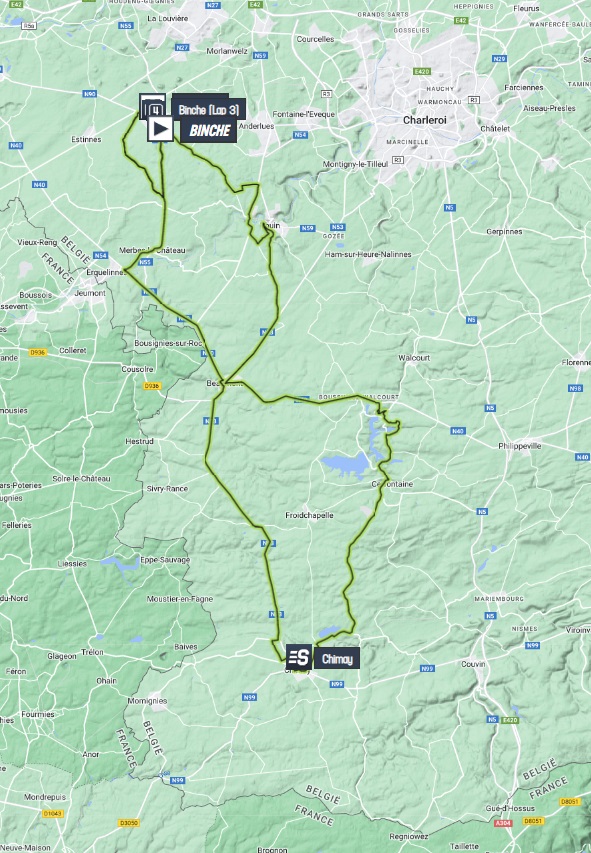Image resolution: width=591 pixels, height=853 pixels.
Task: Click the Chimay location label
Action: click(337, 659)
